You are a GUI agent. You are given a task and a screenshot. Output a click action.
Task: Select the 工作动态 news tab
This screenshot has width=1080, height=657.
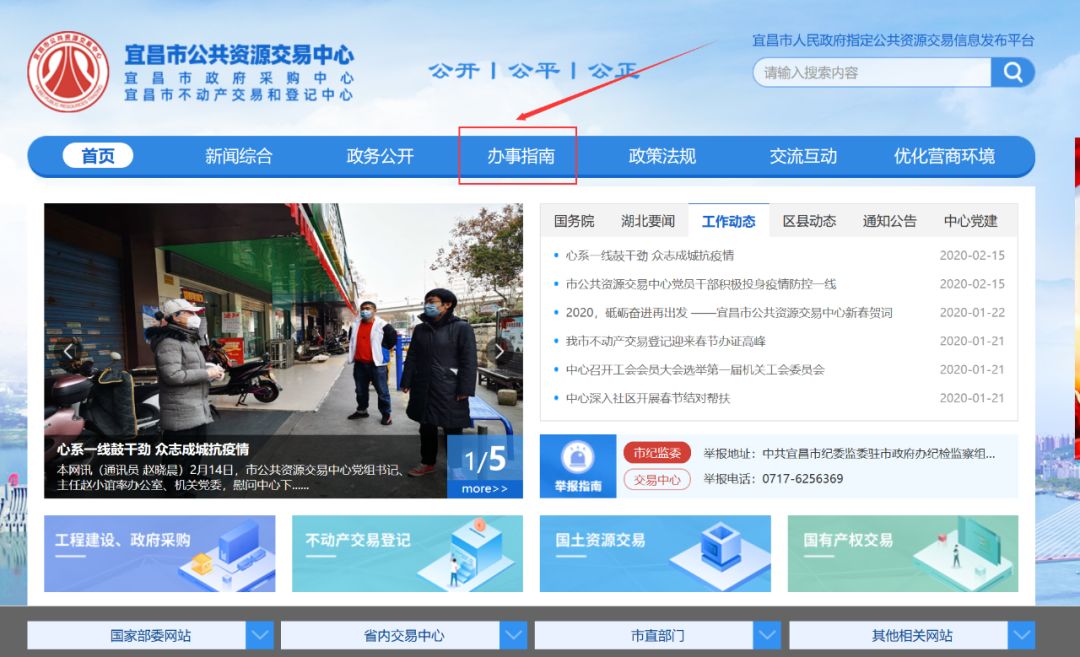(729, 221)
